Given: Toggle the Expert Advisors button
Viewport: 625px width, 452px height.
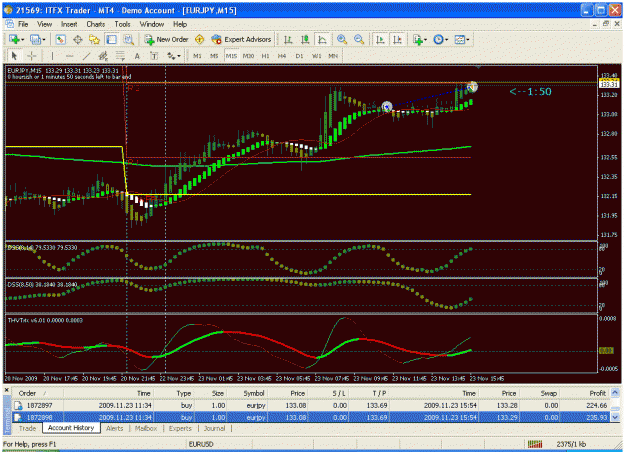Looking at the screenshot, I should (242, 39).
